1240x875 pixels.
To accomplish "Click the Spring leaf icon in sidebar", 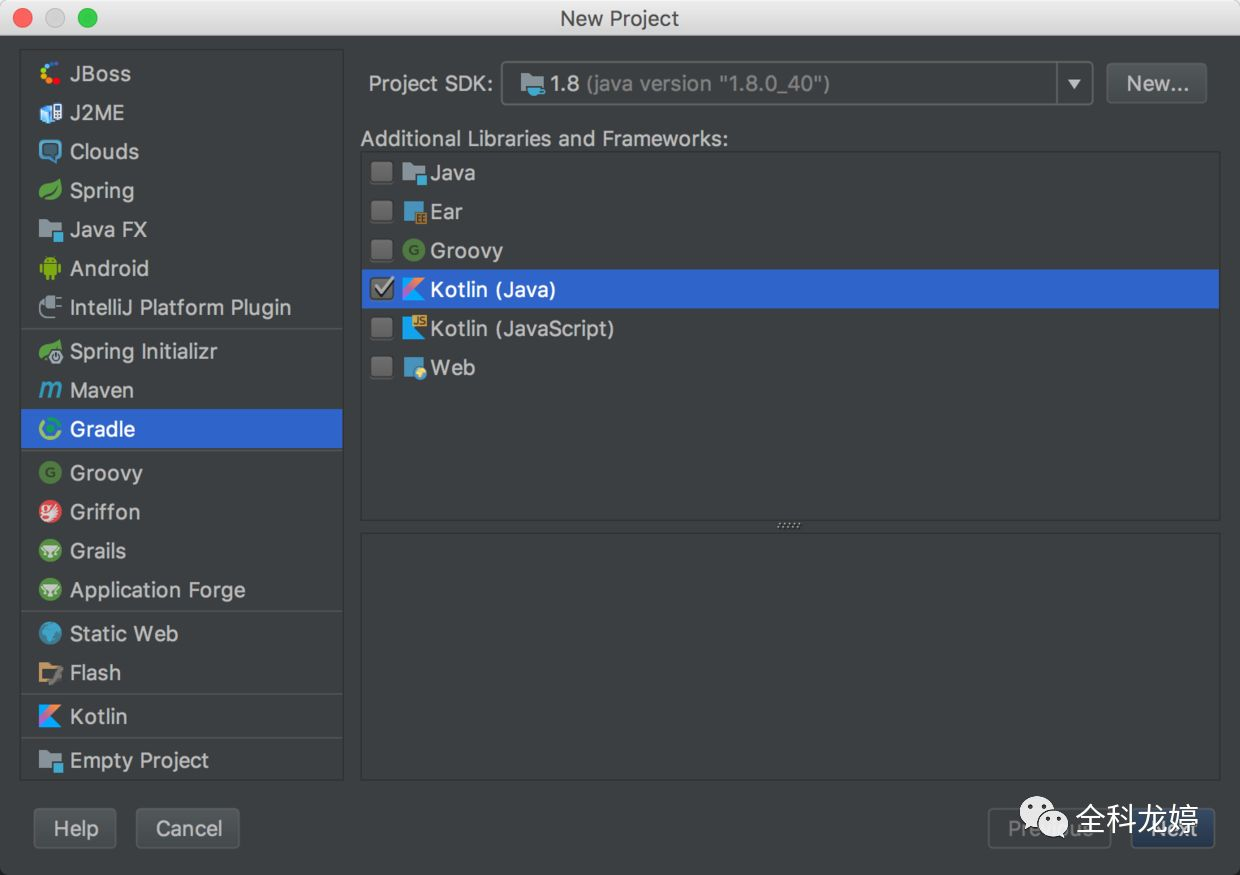I will click(x=50, y=190).
